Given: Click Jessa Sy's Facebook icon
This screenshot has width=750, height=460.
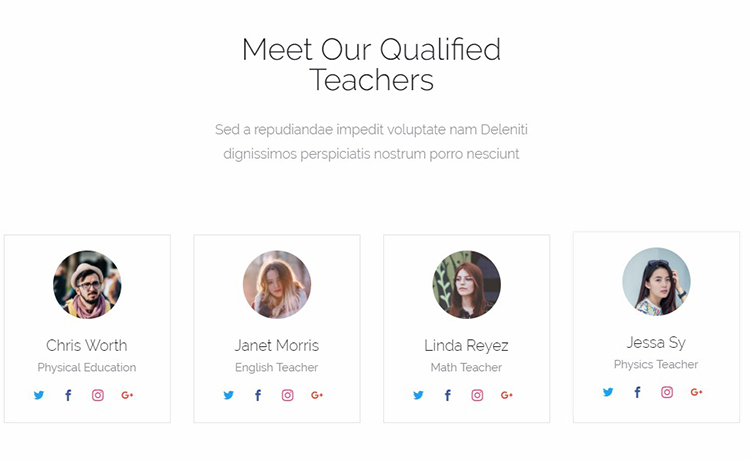Looking at the screenshot, I should tap(638, 392).
